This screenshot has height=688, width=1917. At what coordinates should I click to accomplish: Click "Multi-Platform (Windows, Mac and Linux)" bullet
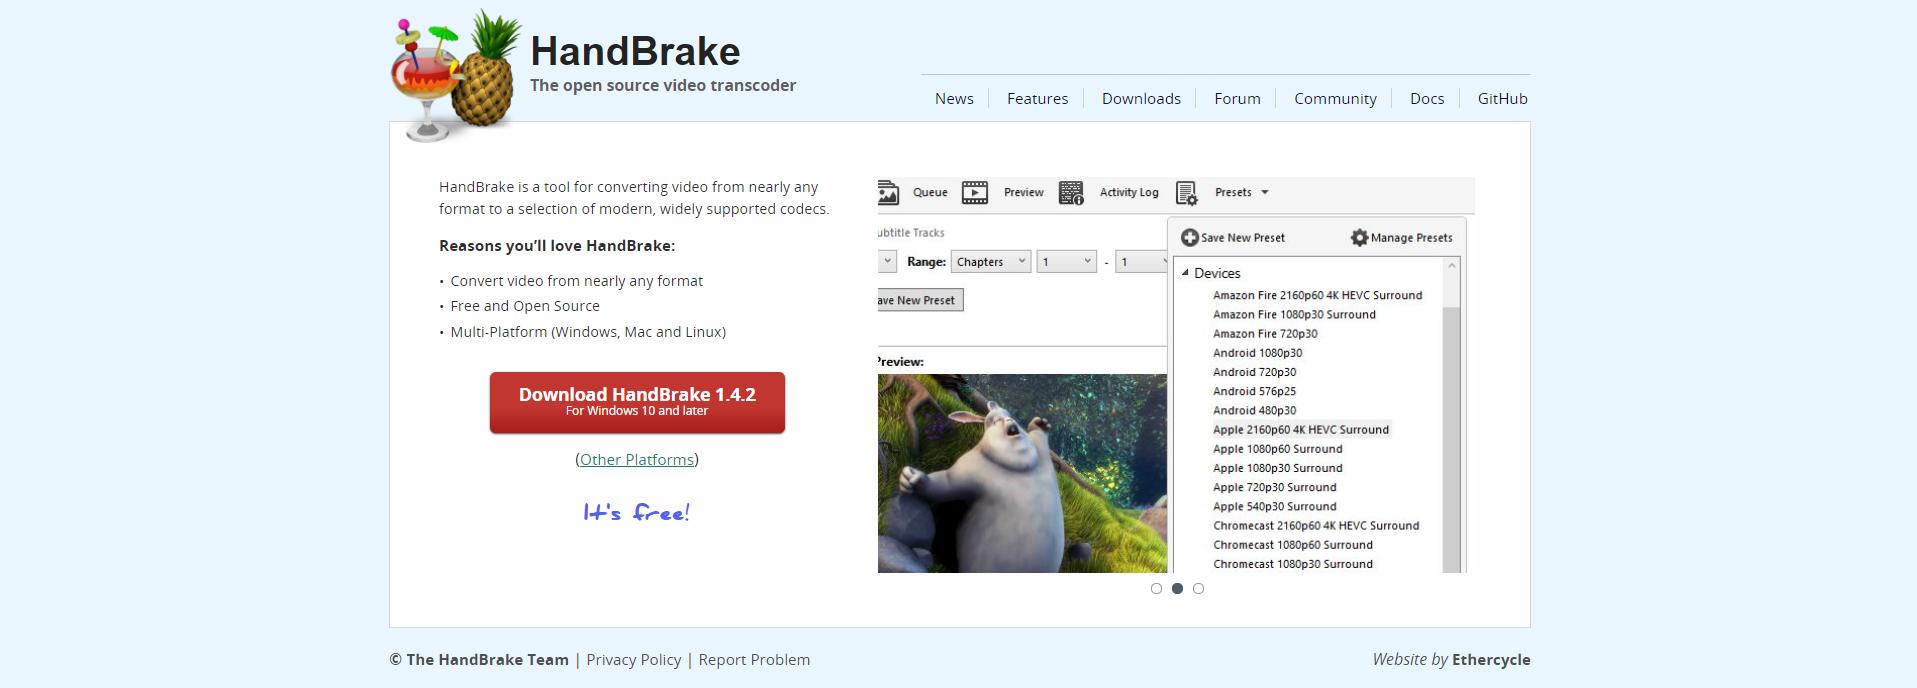[588, 332]
